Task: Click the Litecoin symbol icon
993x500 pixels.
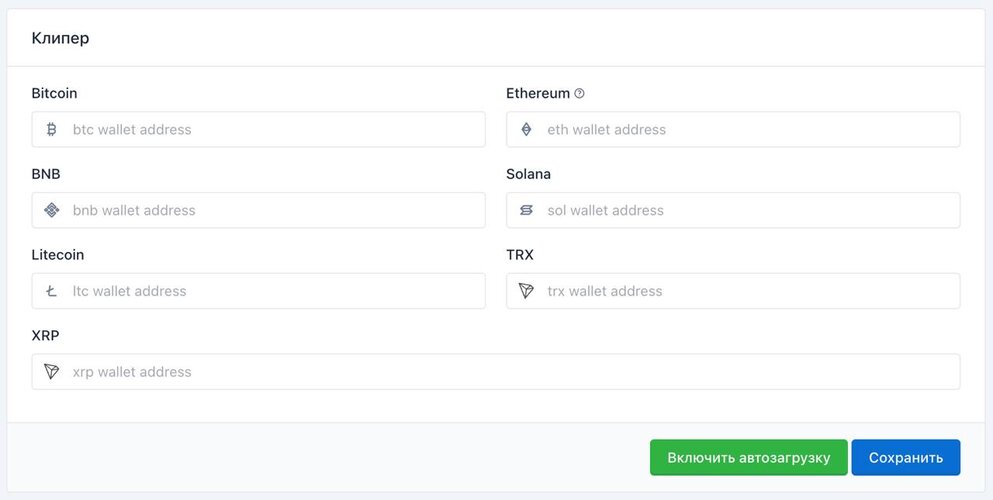Action: 52,291
